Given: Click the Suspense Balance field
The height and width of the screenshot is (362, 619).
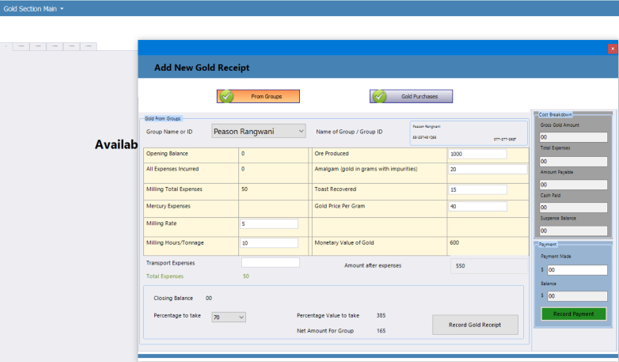Looking at the screenshot, I should click(x=573, y=231).
